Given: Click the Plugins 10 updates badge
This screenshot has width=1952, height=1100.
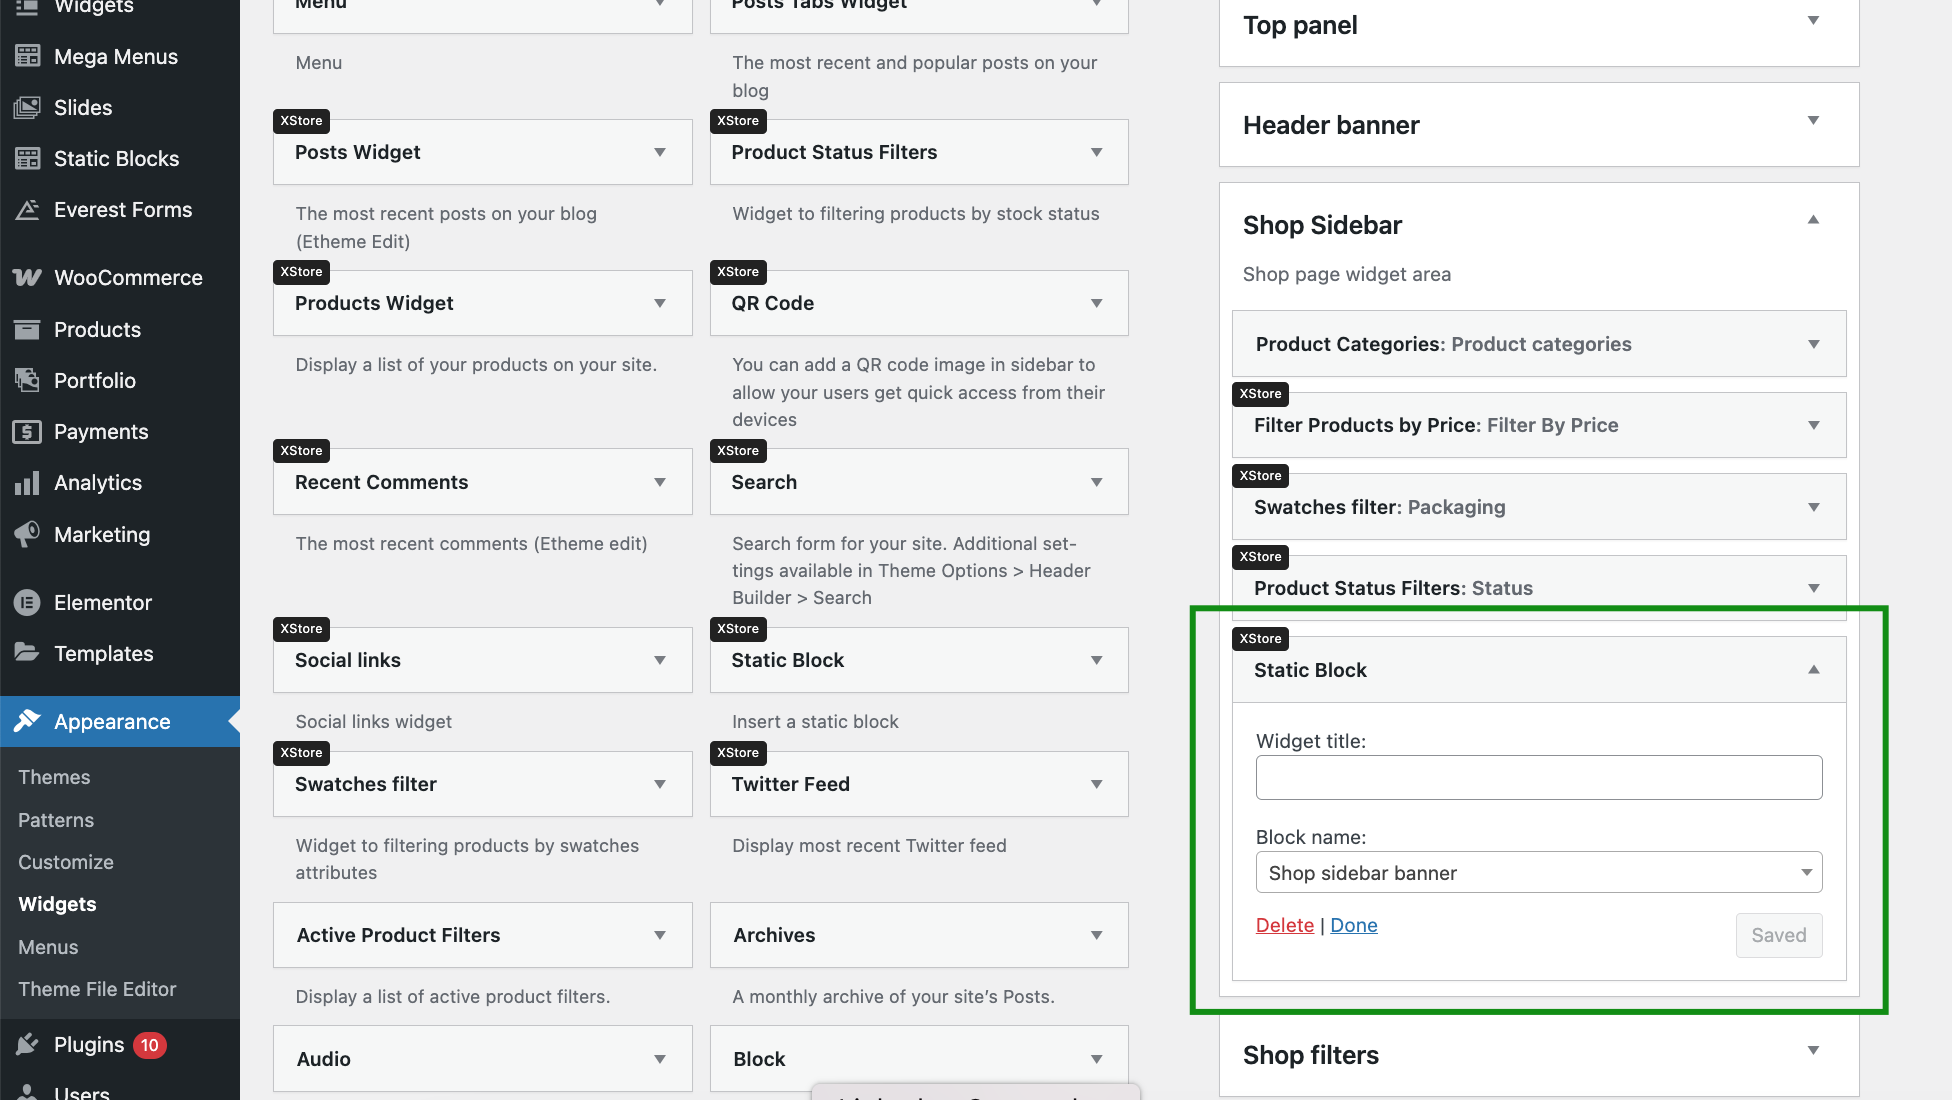Looking at the screenshot, I should point(149,1045).
